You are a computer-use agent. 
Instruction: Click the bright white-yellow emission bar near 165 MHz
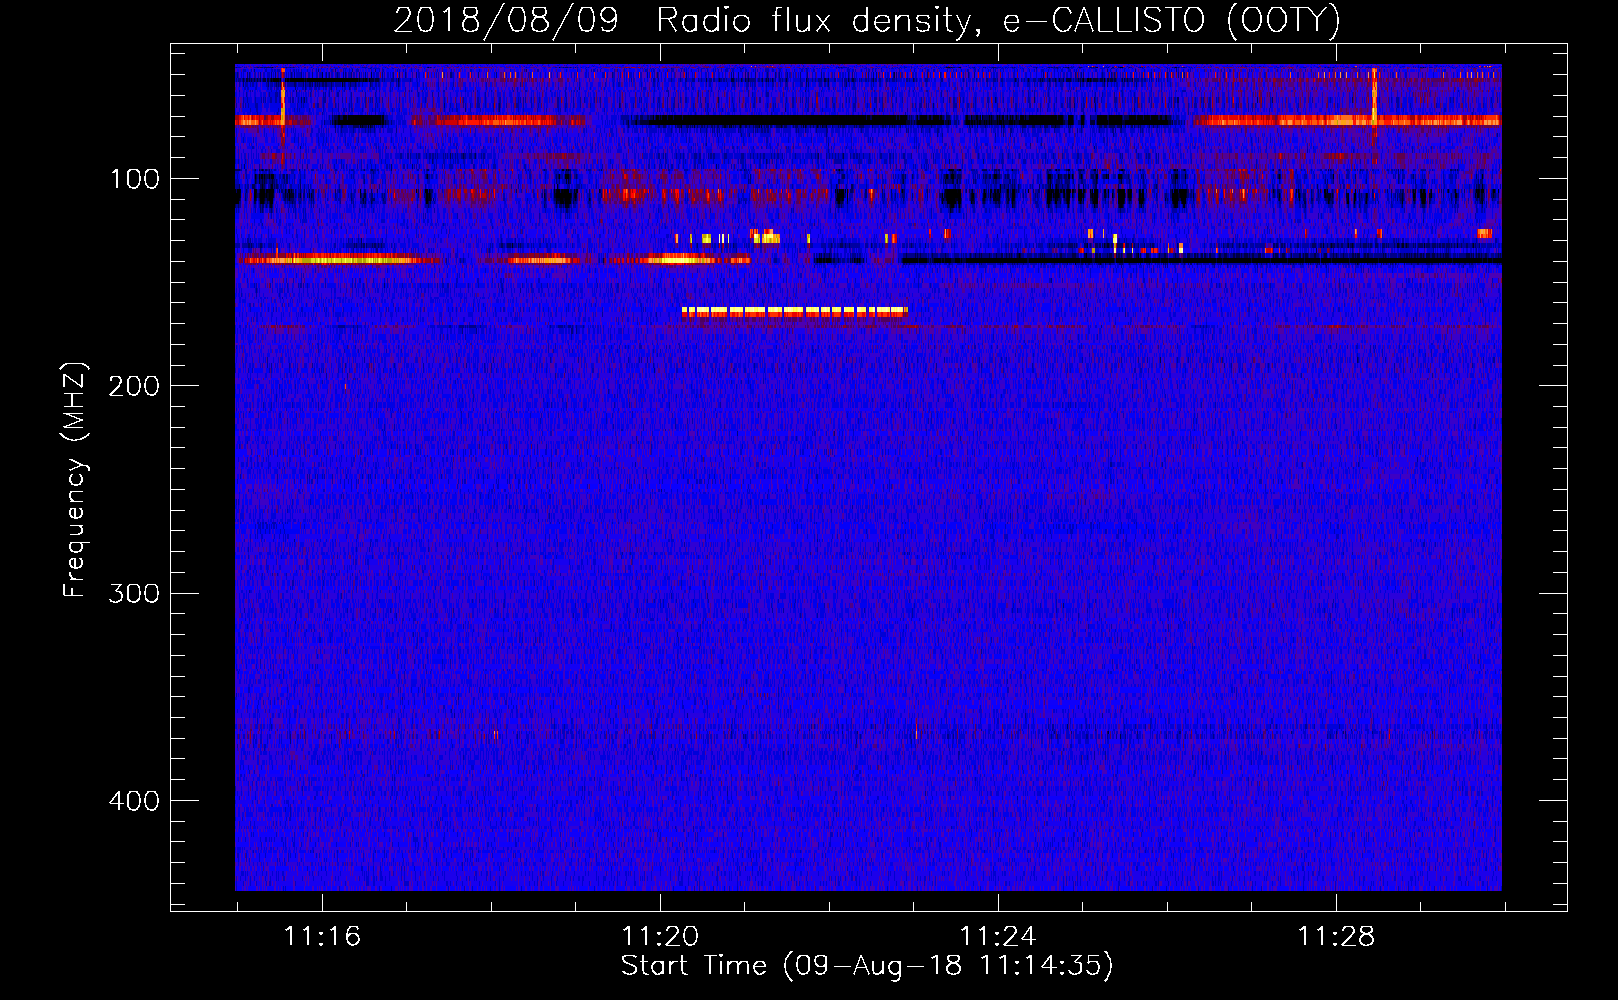click(x=795, y=312)
